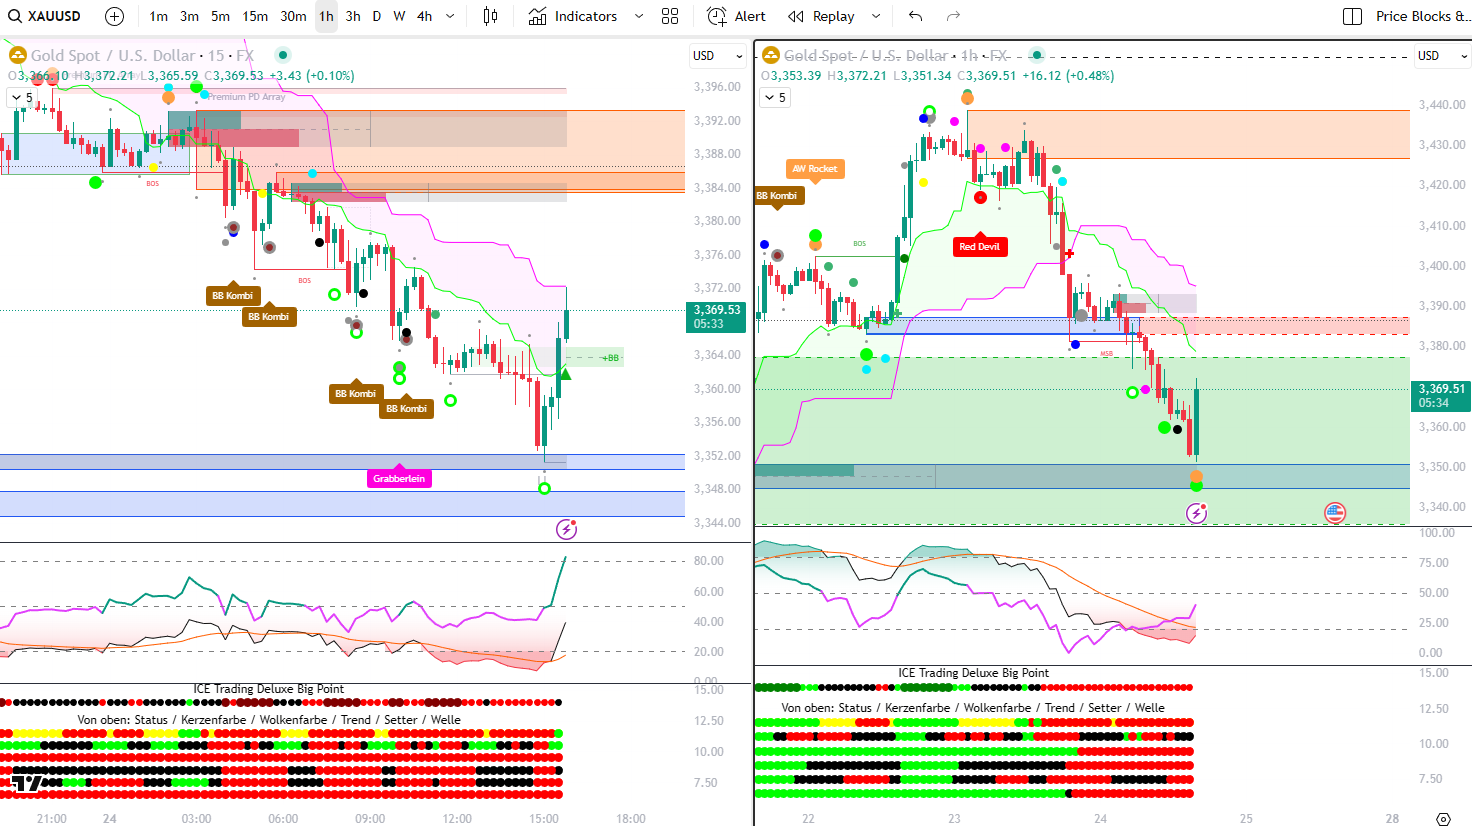
Task: Open the chart layout selector icon
Action: tap(1352, 16)
